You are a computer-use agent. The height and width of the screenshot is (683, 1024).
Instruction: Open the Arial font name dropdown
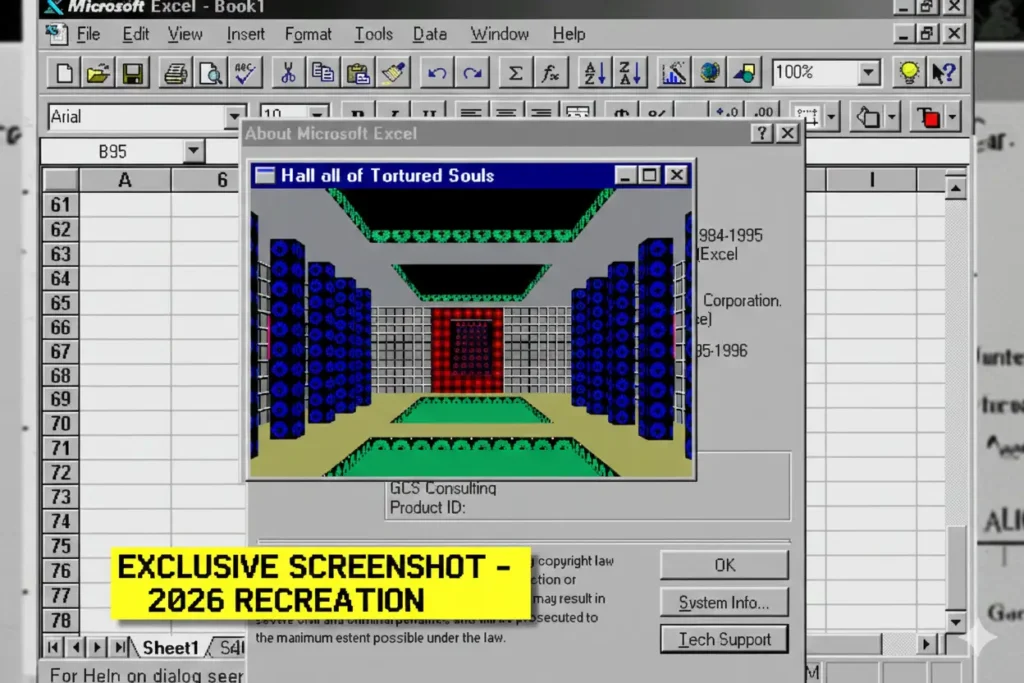236,117
